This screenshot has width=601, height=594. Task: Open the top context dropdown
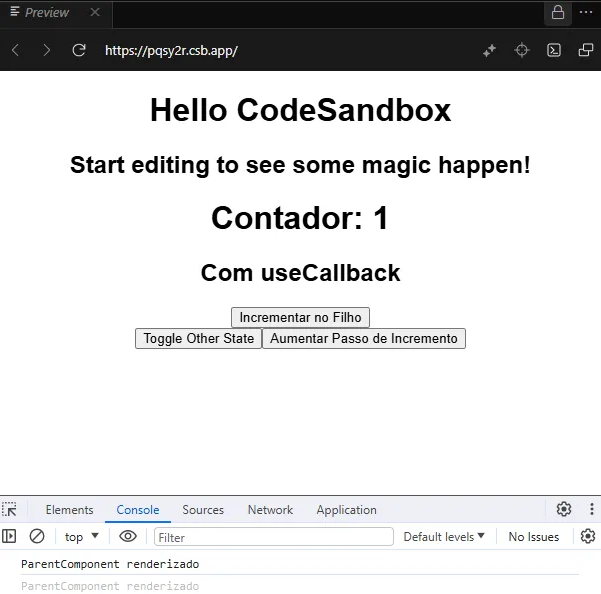coord(82,537)
